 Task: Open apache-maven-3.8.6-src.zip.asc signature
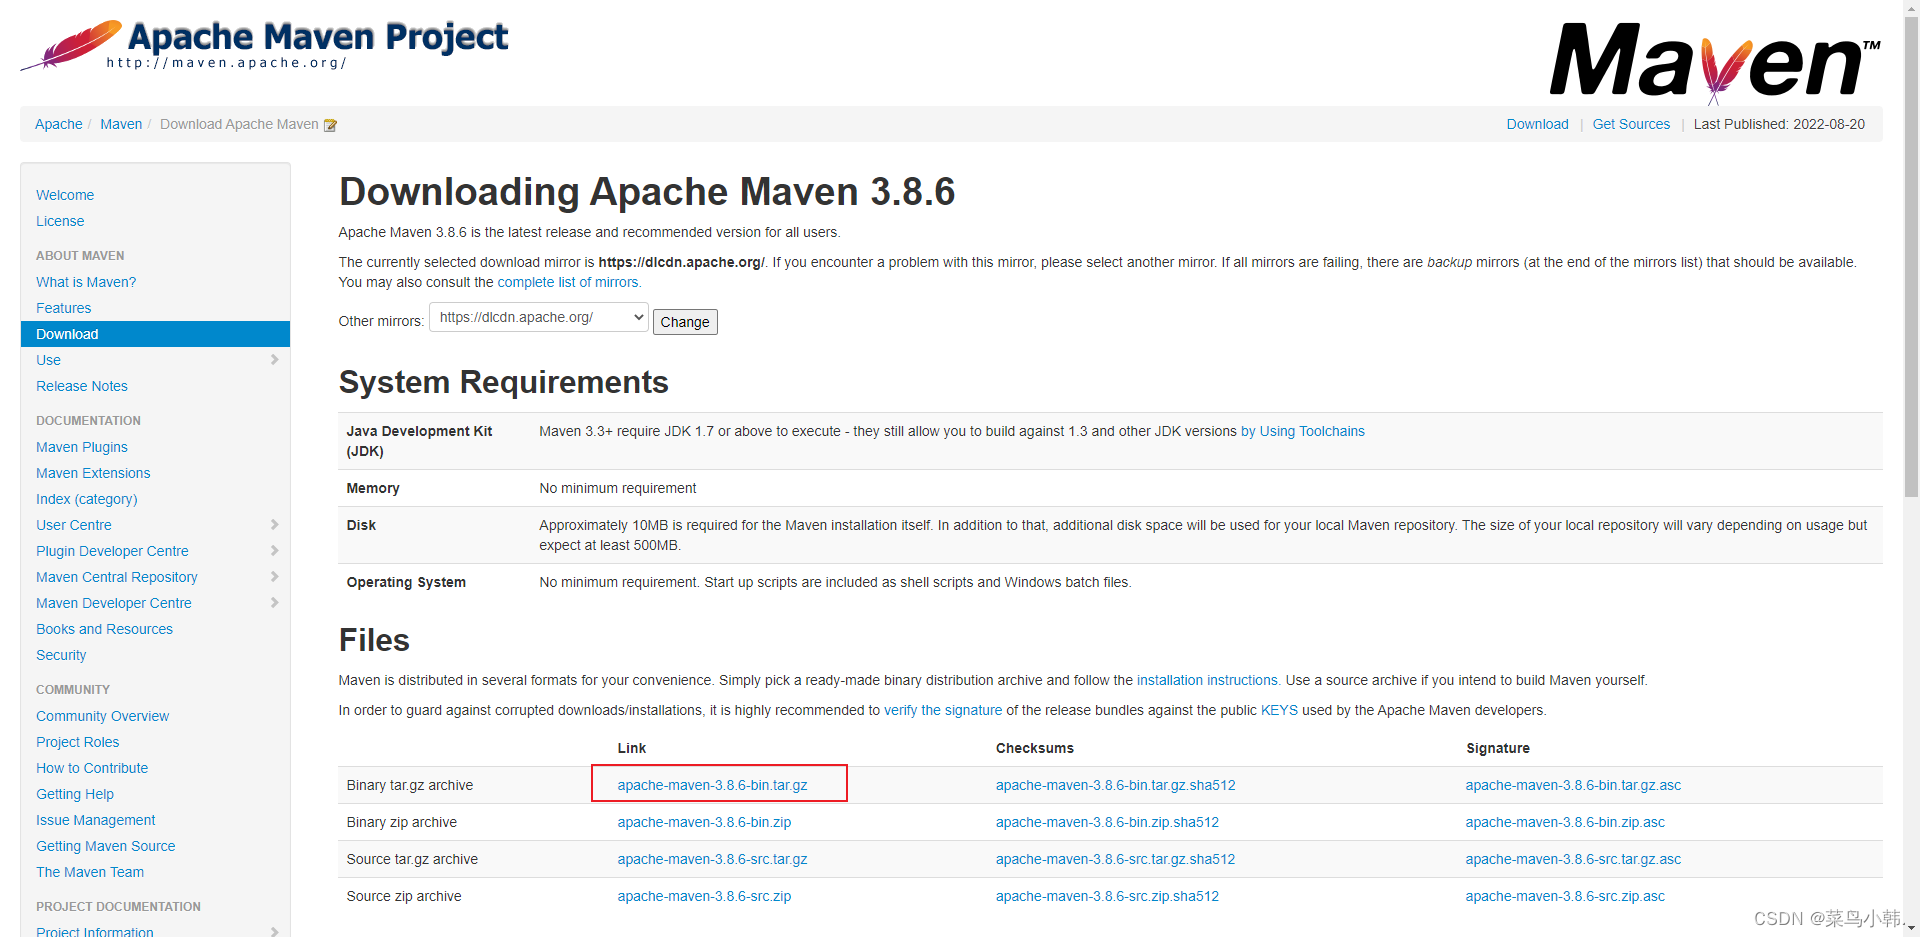pos(1565,896)
